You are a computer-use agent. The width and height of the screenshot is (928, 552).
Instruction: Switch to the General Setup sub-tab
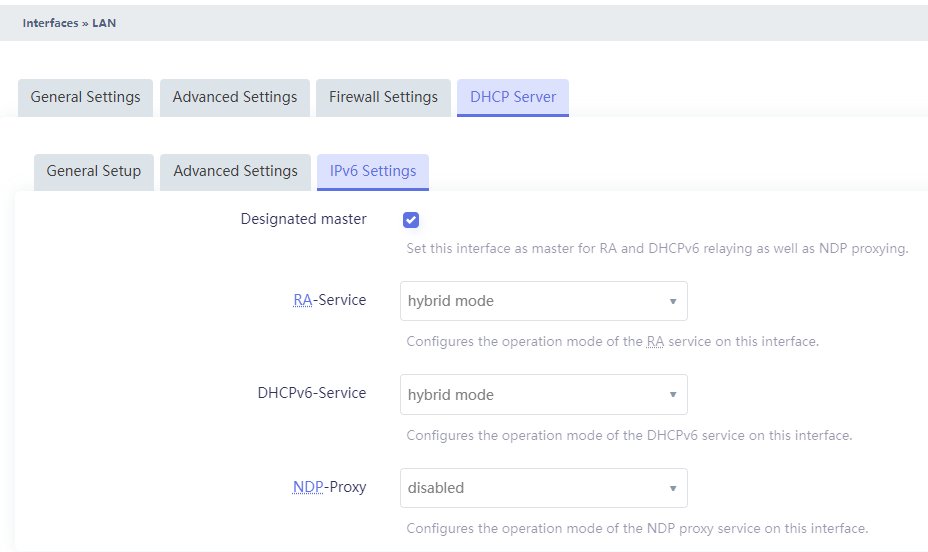(94, 172)
